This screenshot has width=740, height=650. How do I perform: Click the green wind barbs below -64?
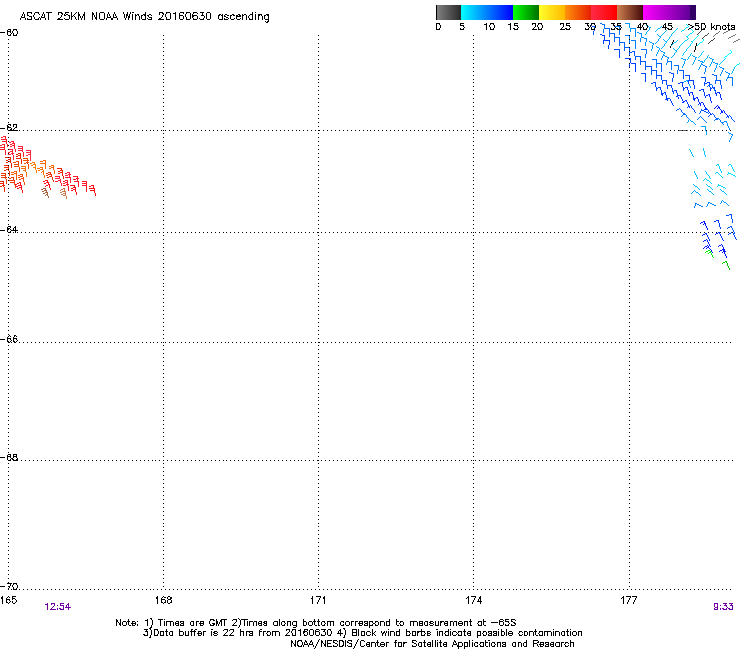718,259
